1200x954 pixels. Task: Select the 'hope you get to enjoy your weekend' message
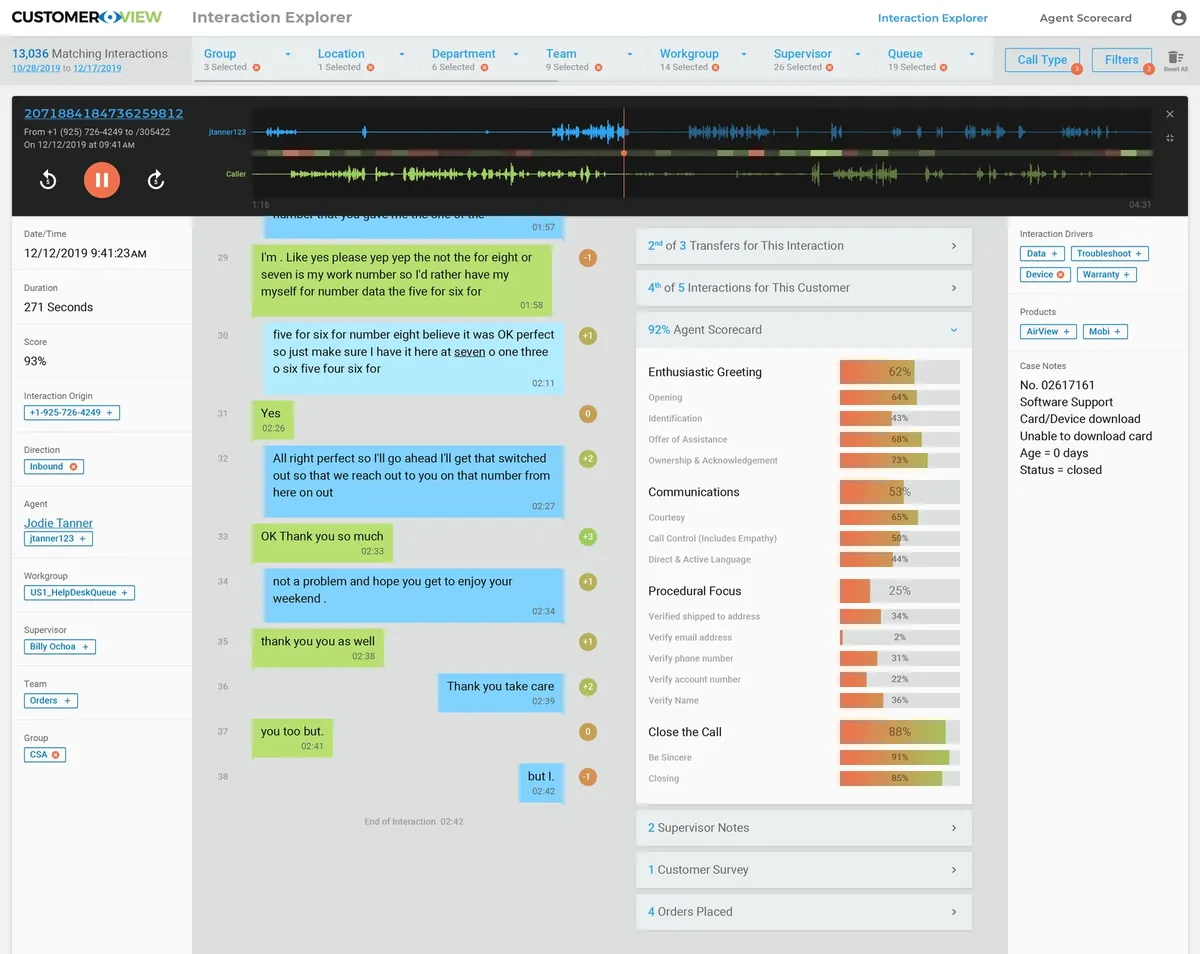point(414,595)
